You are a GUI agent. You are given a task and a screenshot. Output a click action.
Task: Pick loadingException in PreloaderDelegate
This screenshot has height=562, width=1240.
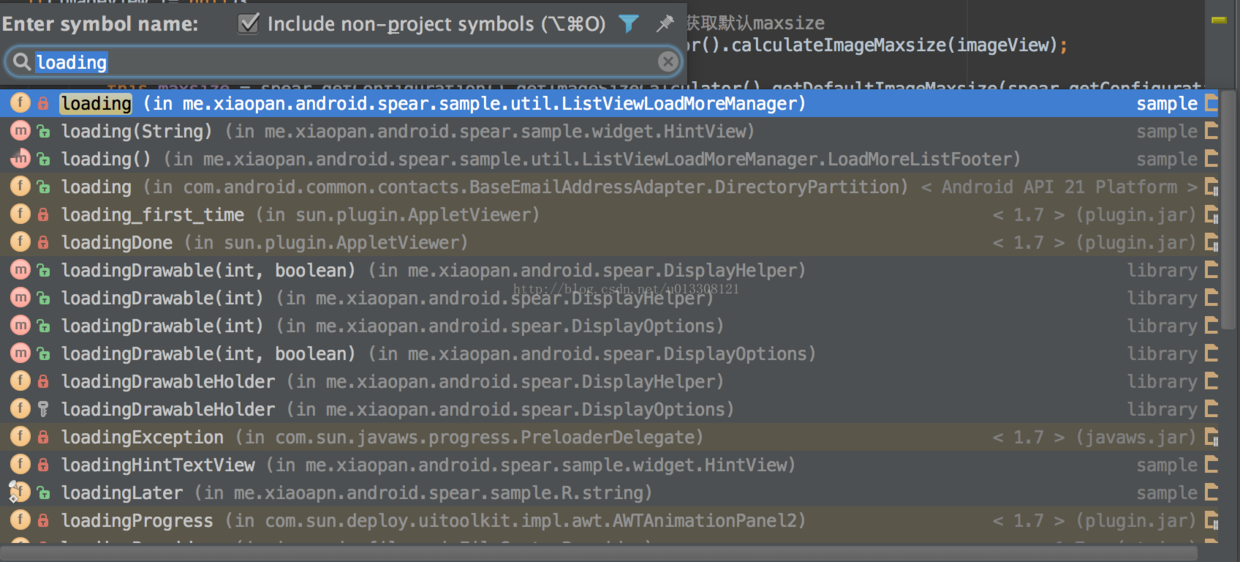(x=610, y=437)
